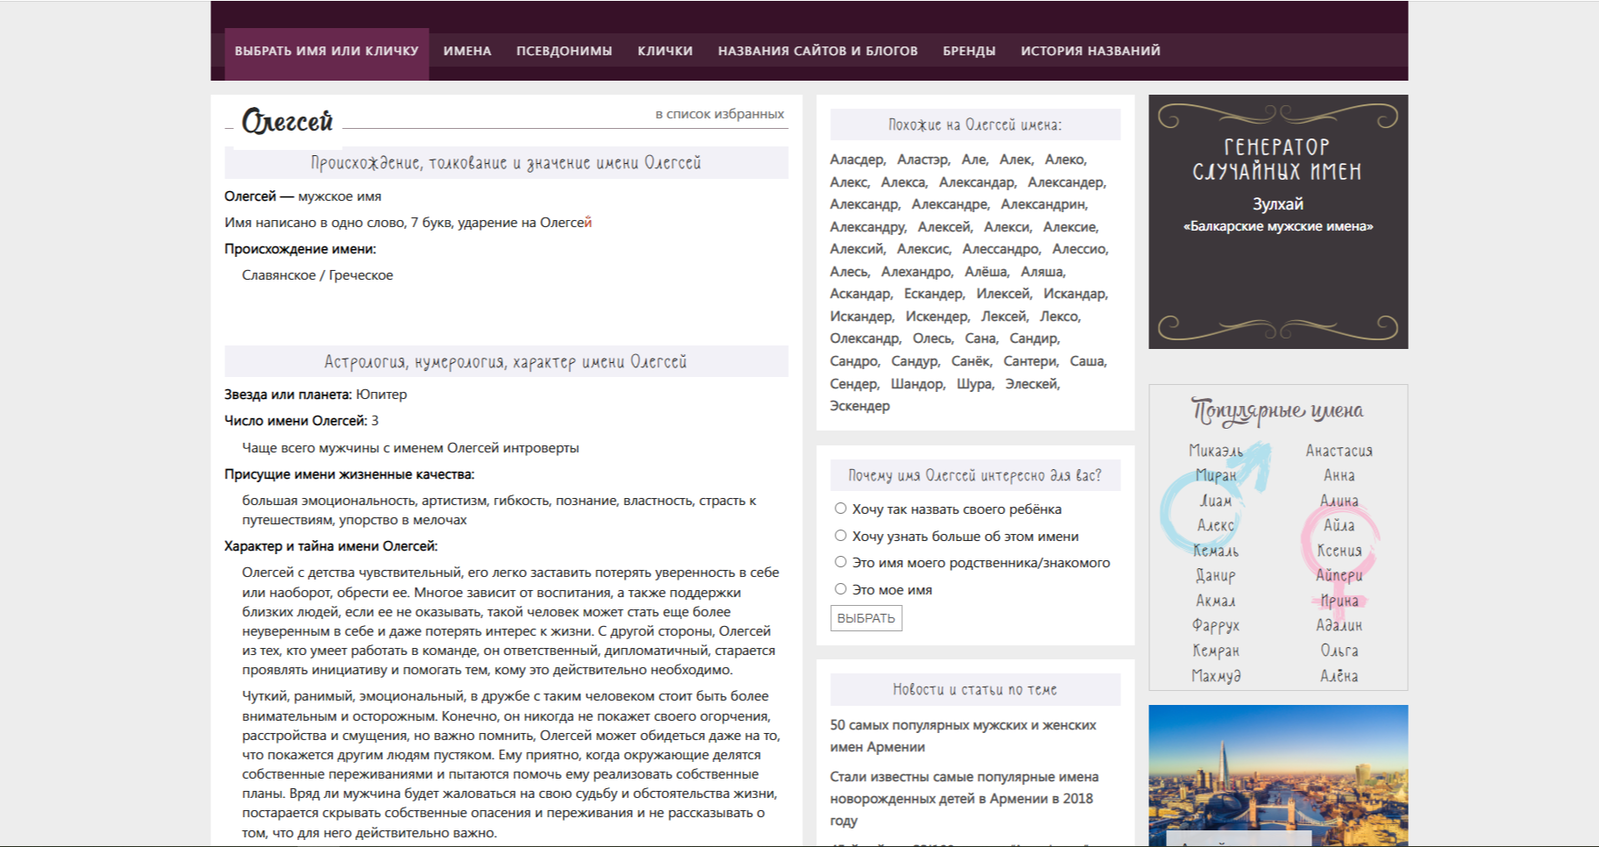
Task: Open 'НАЗВАНИЯ САЙТОВ И БЛОГОВ' menu
Action: pos(817,51)
